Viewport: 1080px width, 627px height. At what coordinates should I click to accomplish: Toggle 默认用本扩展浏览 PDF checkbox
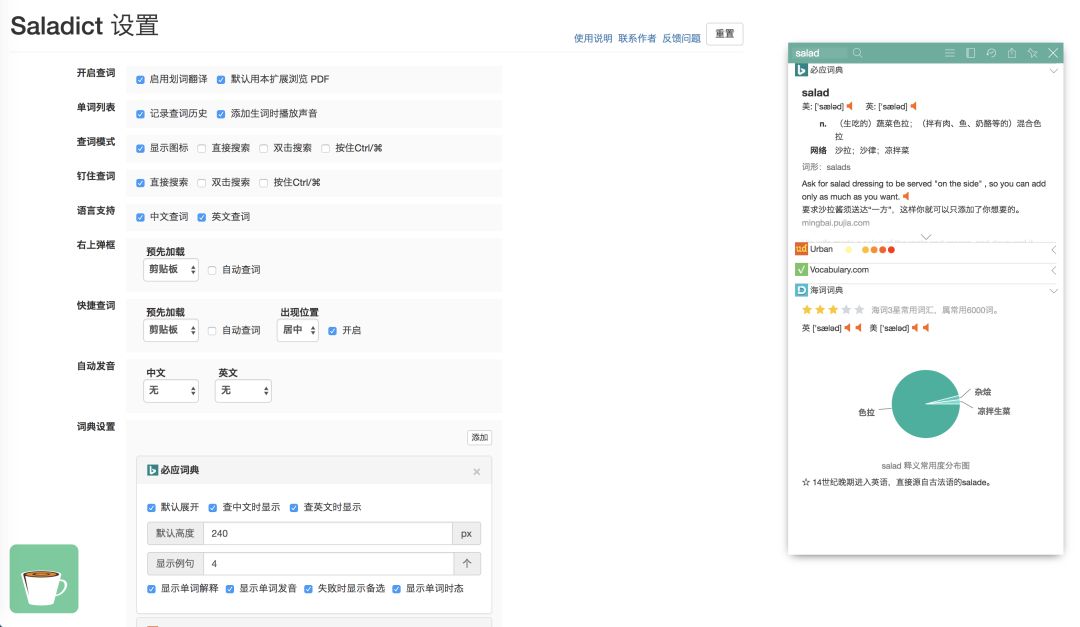pyautogui.click(x=221, y=80)
